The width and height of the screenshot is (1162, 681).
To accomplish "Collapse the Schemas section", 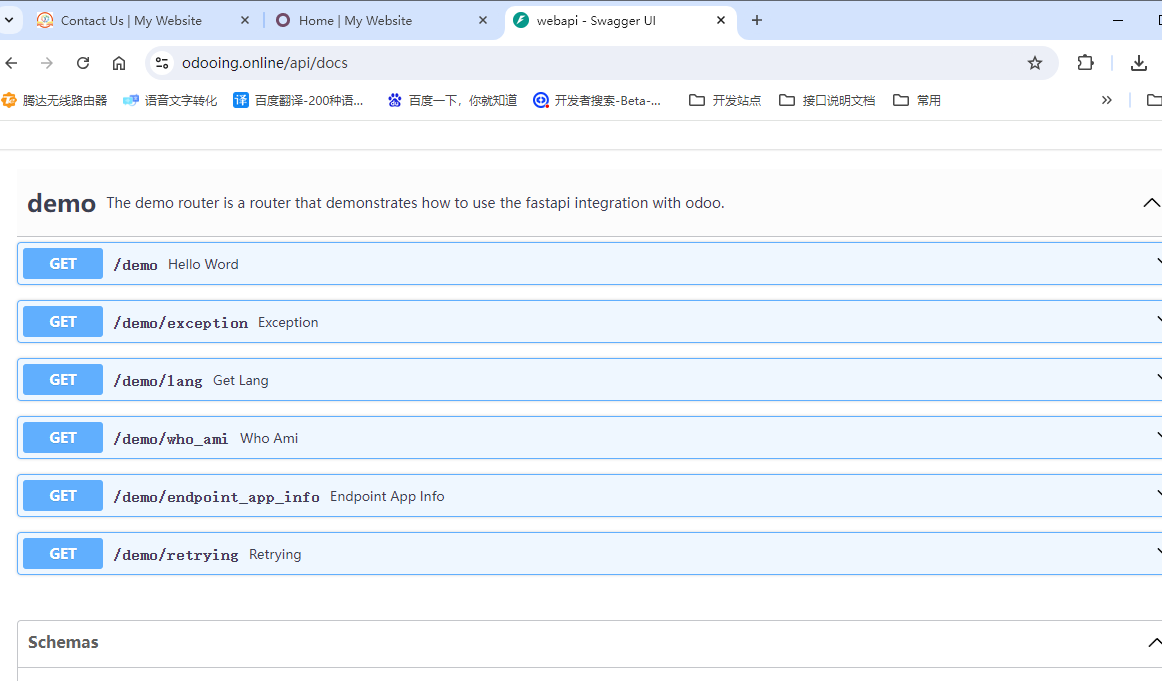I will (1153, 642).
